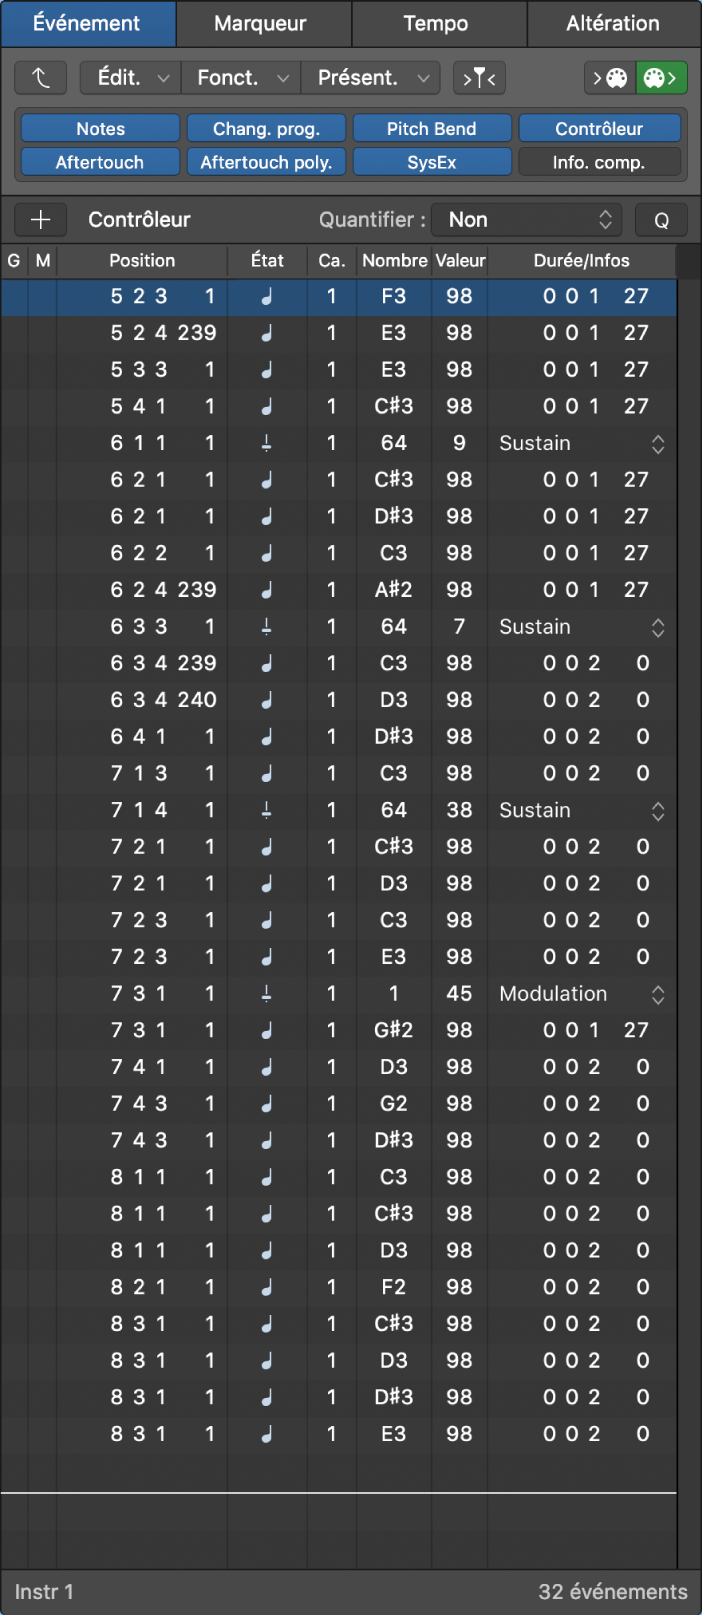Click the M column header
The width and height of the screenshot is (702, 1617).
click(43, 261)
